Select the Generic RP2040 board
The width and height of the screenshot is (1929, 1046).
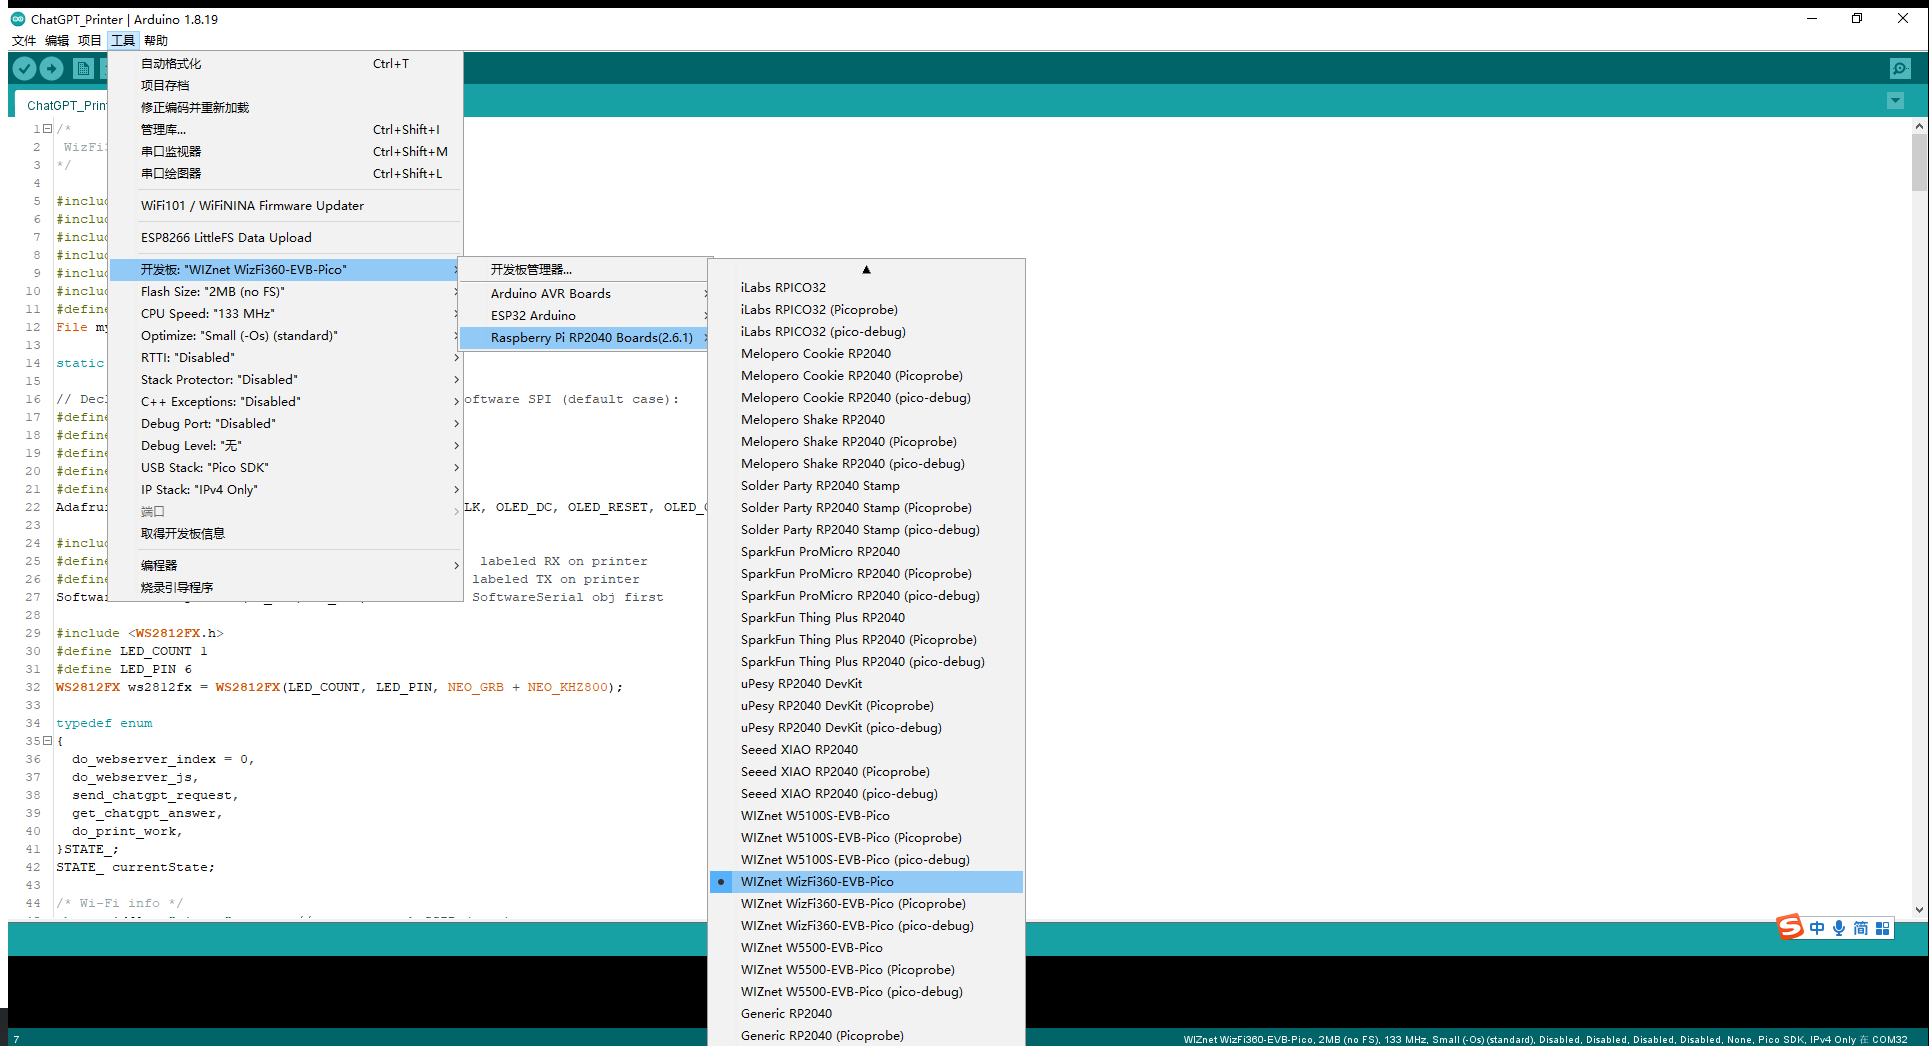point(786,1014)
